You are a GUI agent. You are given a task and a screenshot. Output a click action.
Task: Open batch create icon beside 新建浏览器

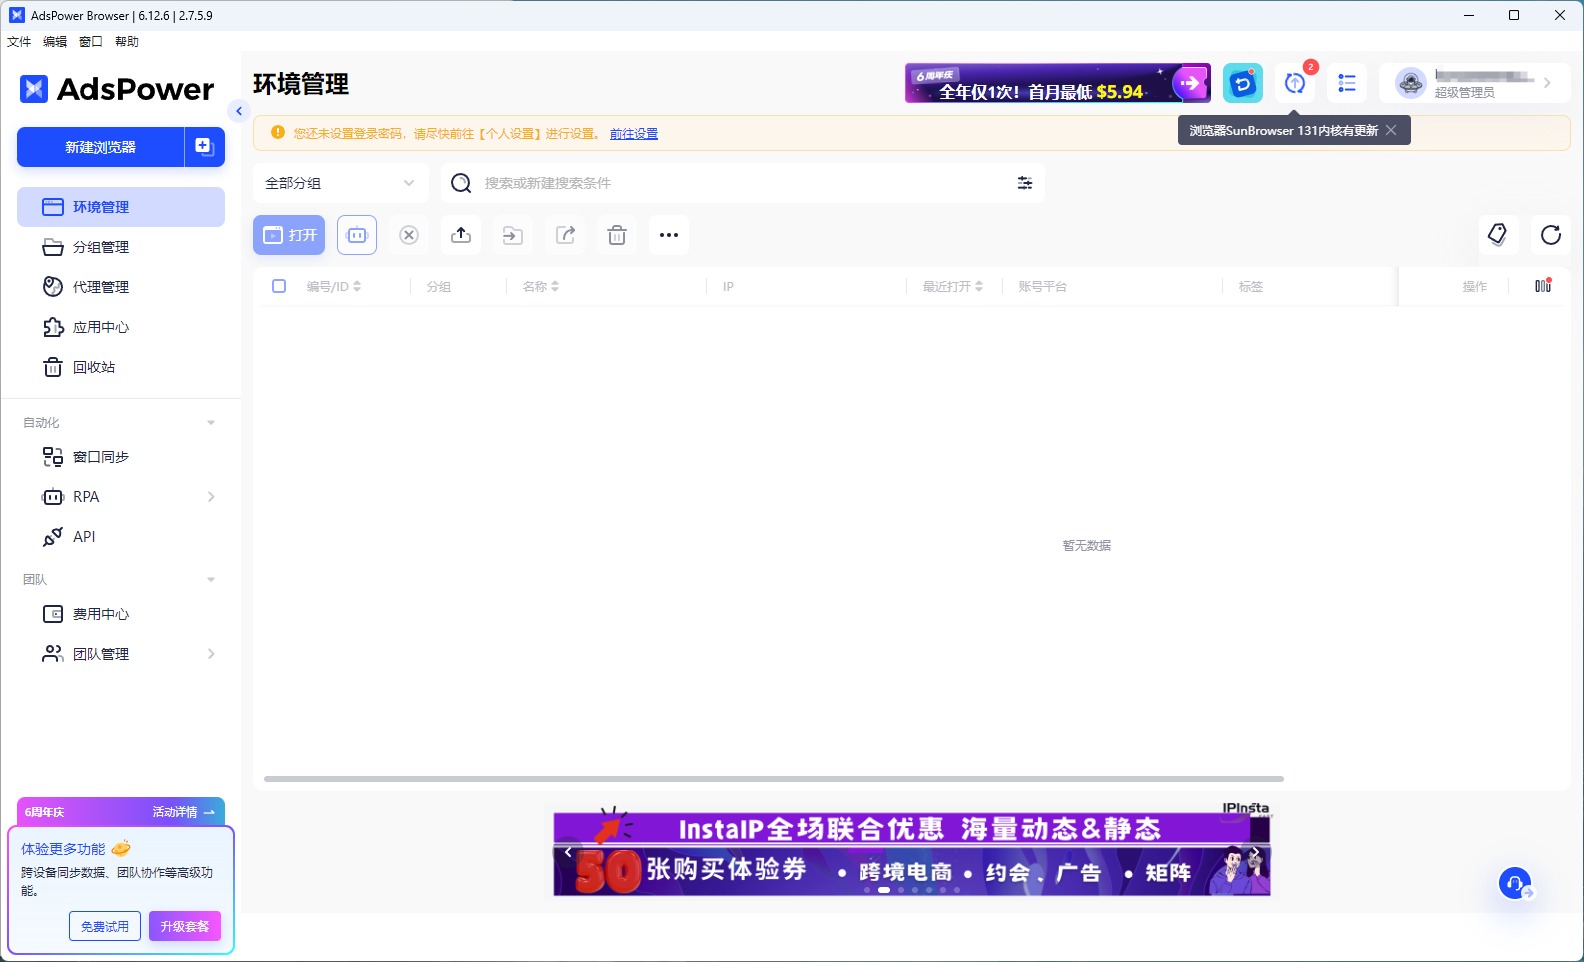205,147
